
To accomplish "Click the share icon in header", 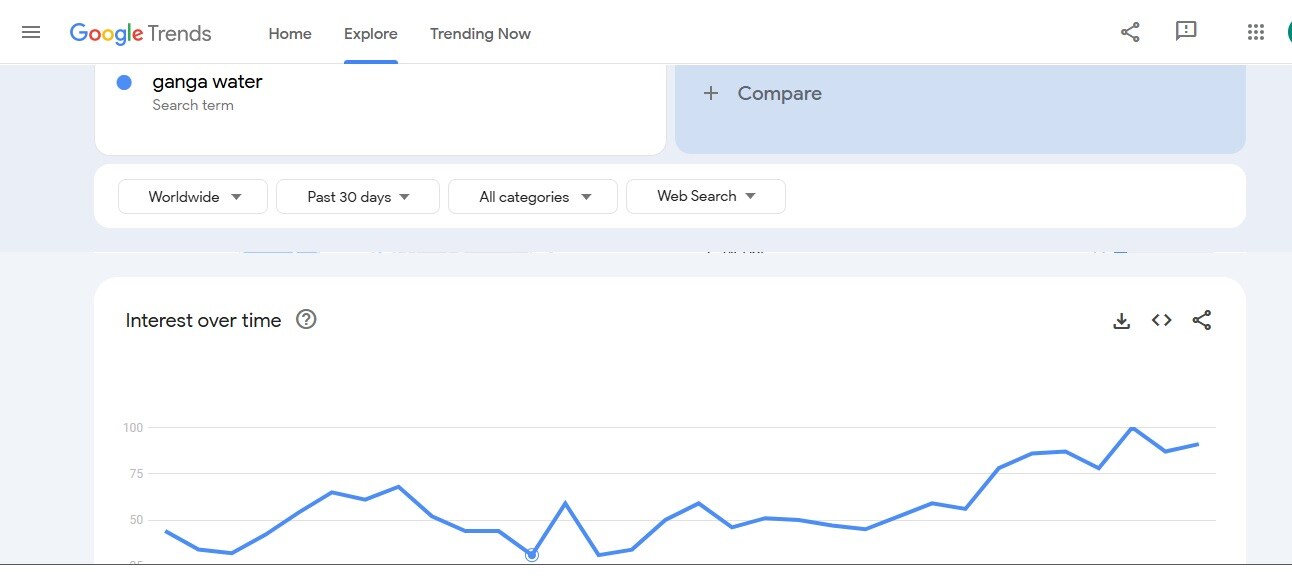I will 1130,32.
